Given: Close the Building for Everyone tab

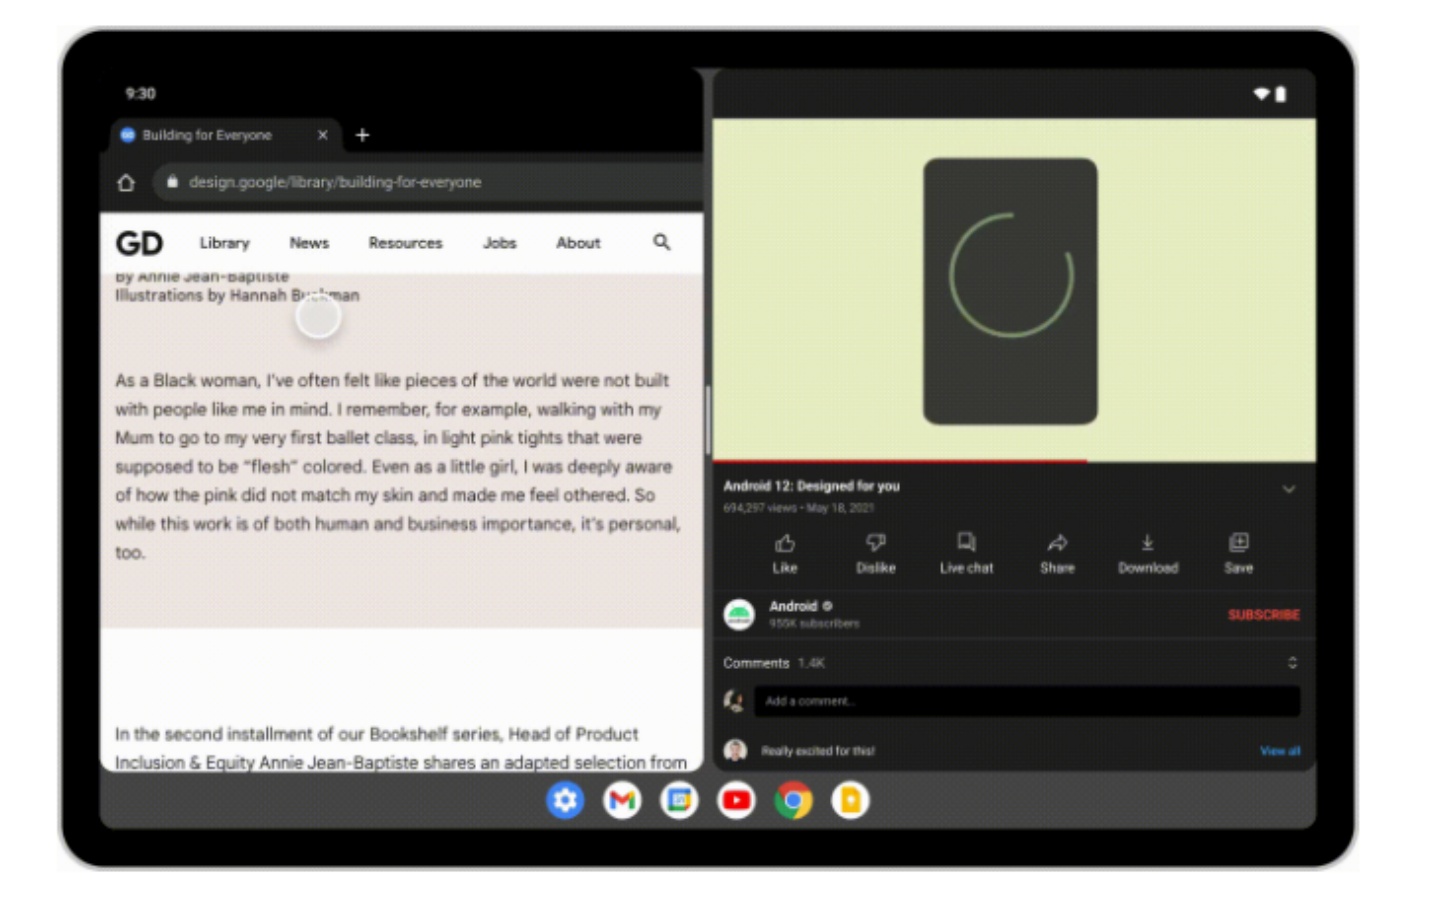Looking at the screenshot, I should click(322, 135).
